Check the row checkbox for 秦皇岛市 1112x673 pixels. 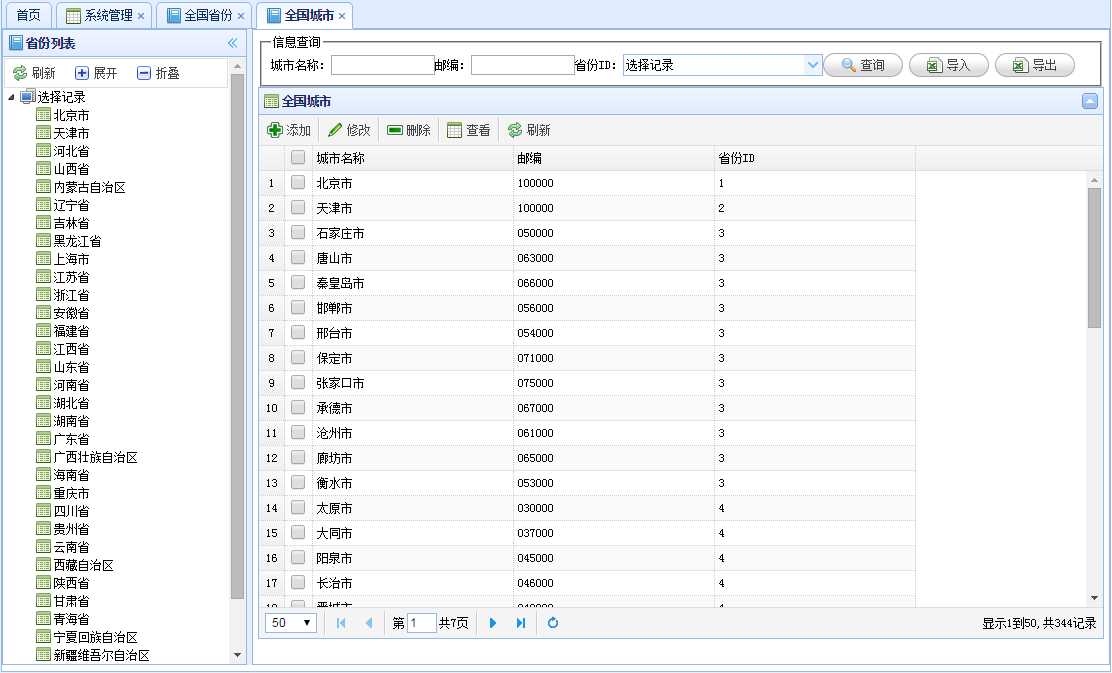[x=298, y=282]
